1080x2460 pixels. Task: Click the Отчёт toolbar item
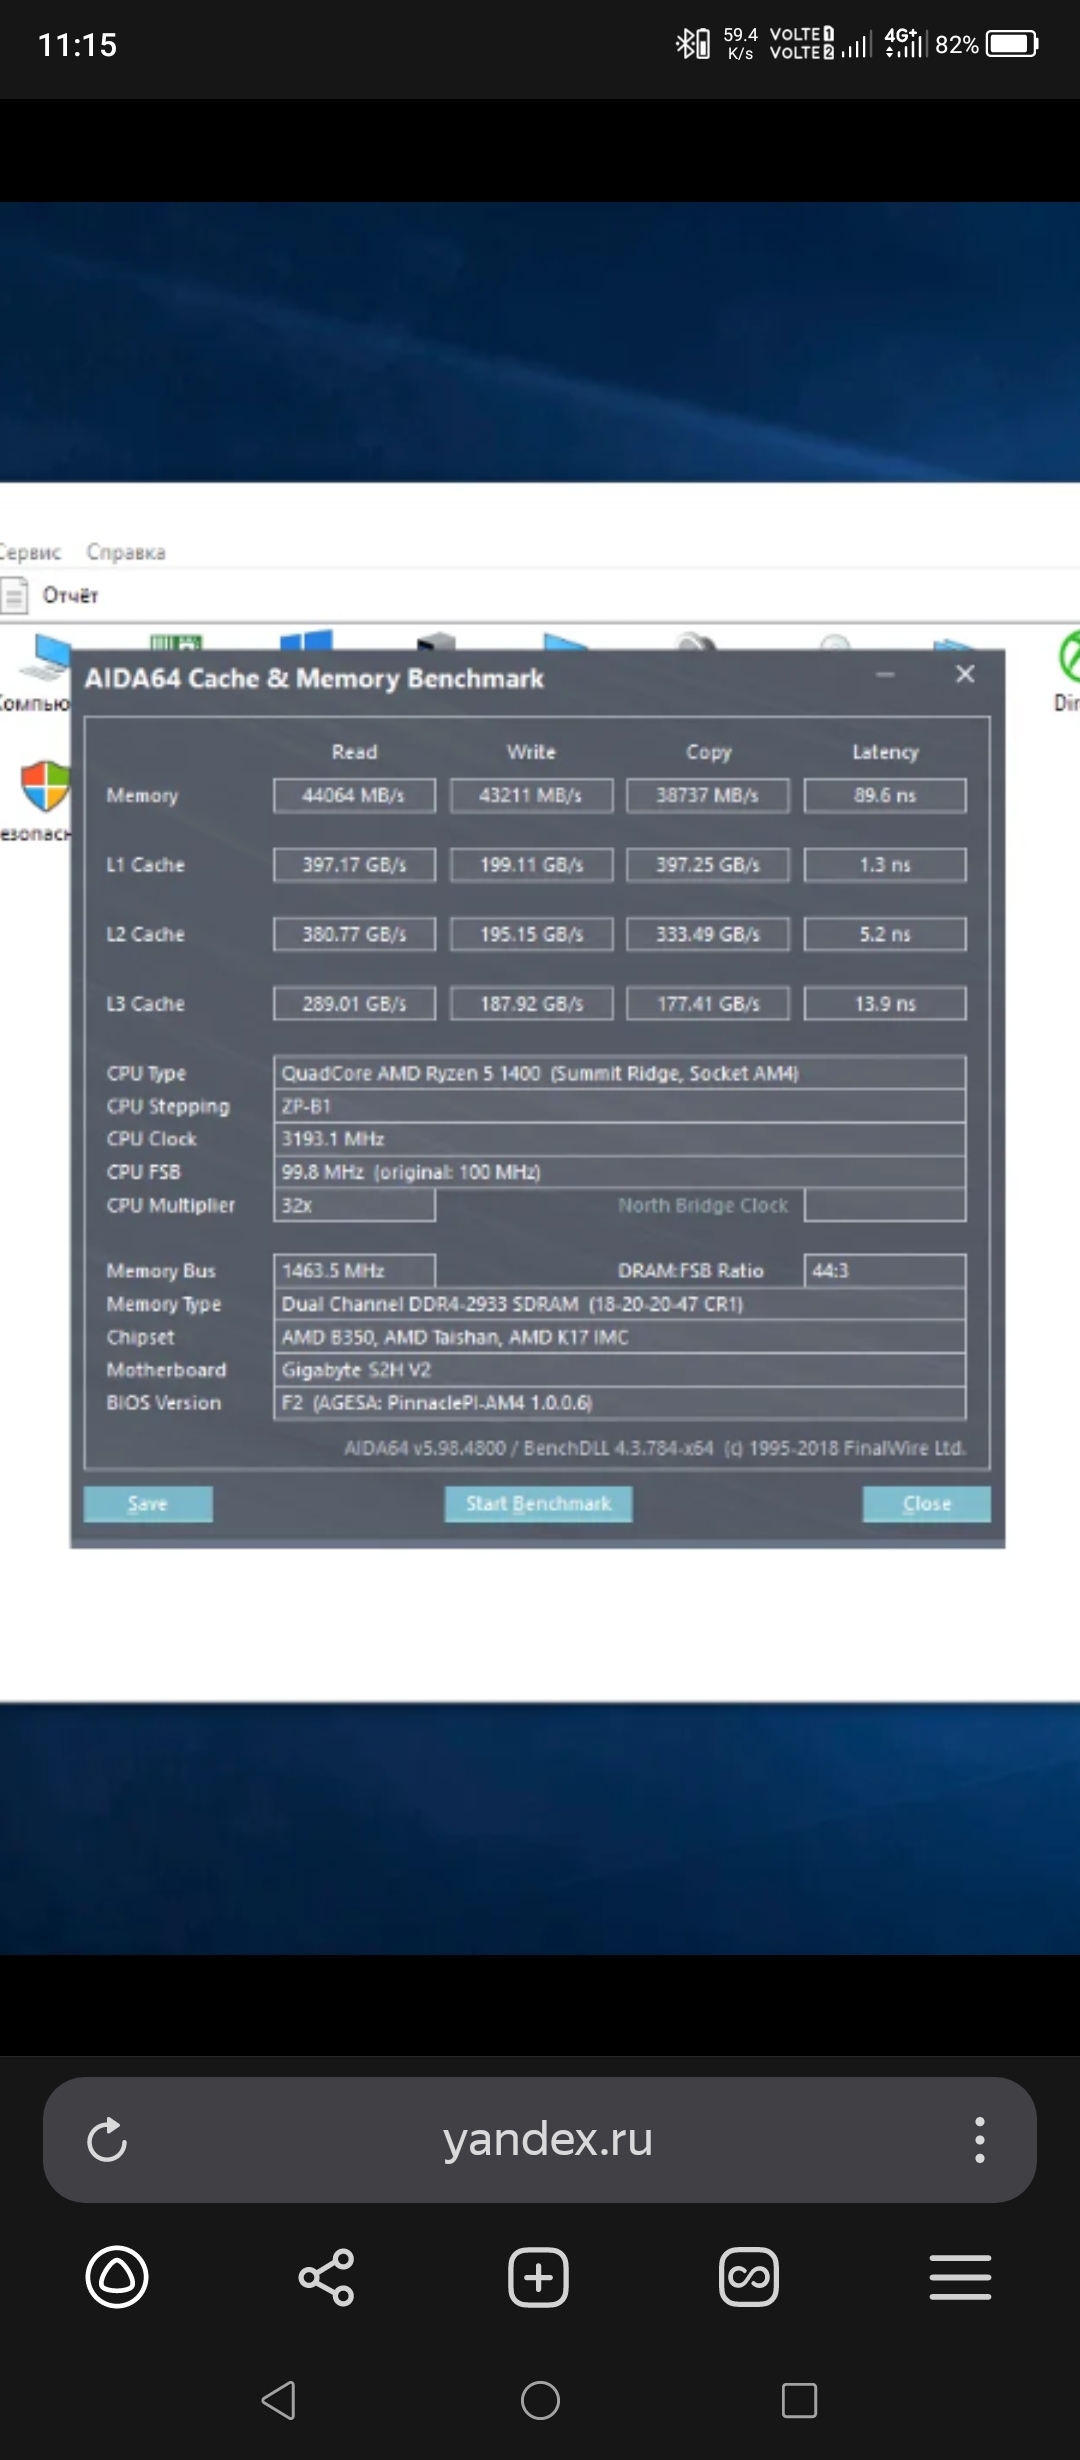51,596
